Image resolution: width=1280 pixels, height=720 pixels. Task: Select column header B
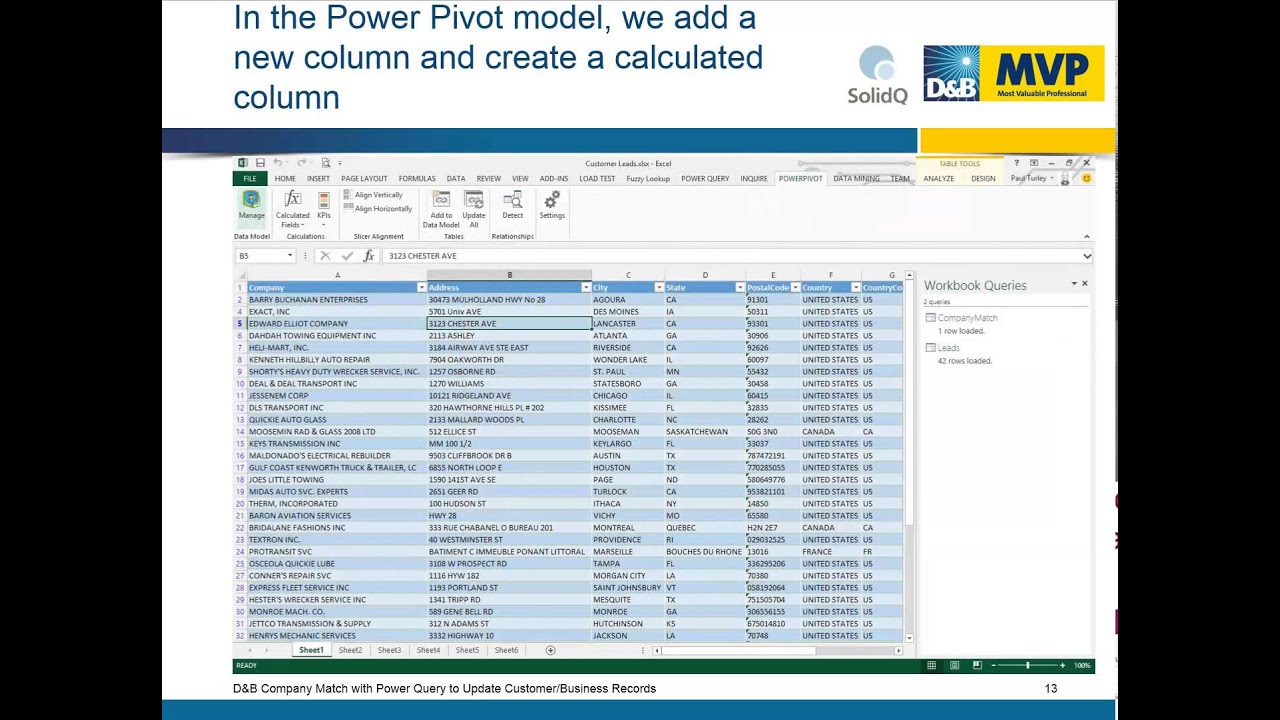pyautogui.click(x=509, y=275)
